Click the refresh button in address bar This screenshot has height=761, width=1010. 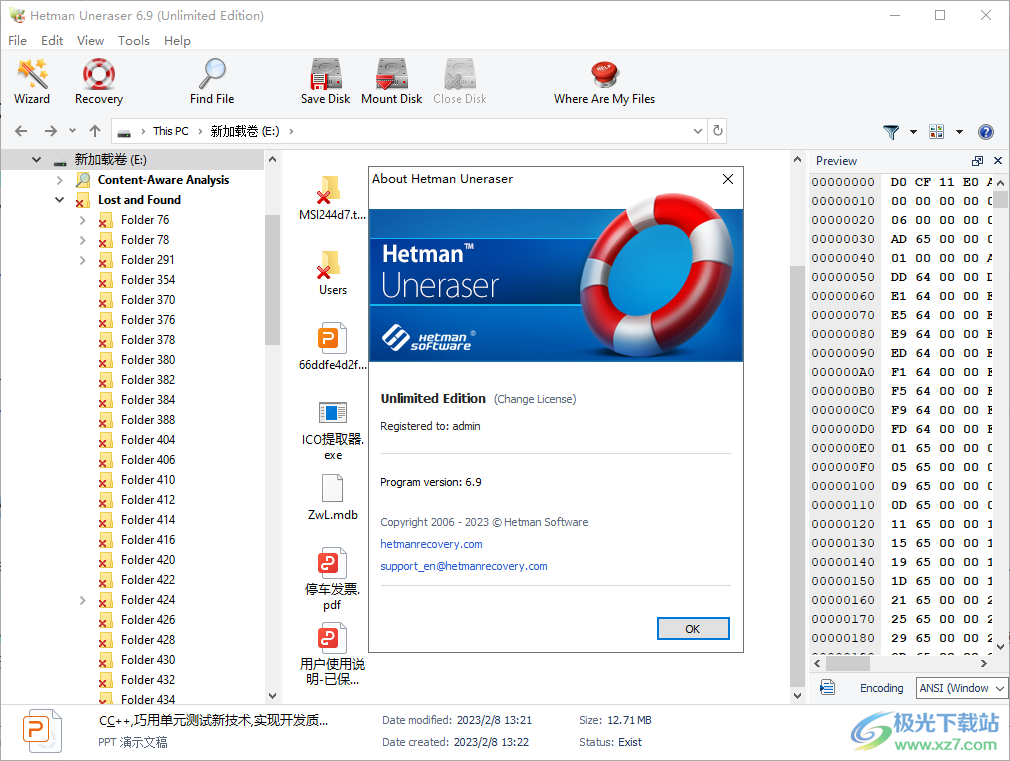click(717, 131)
